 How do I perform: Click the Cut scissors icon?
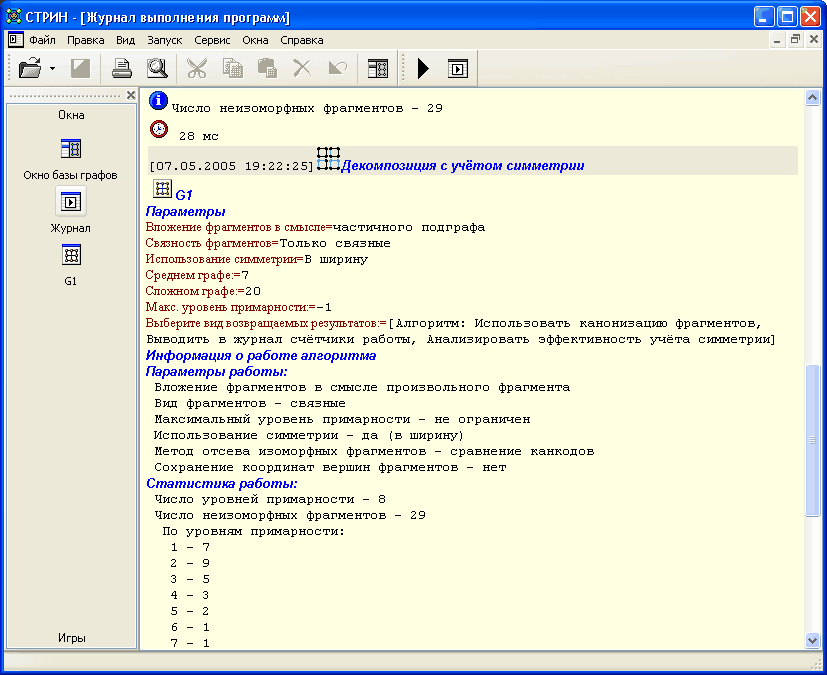coord(197,69)
